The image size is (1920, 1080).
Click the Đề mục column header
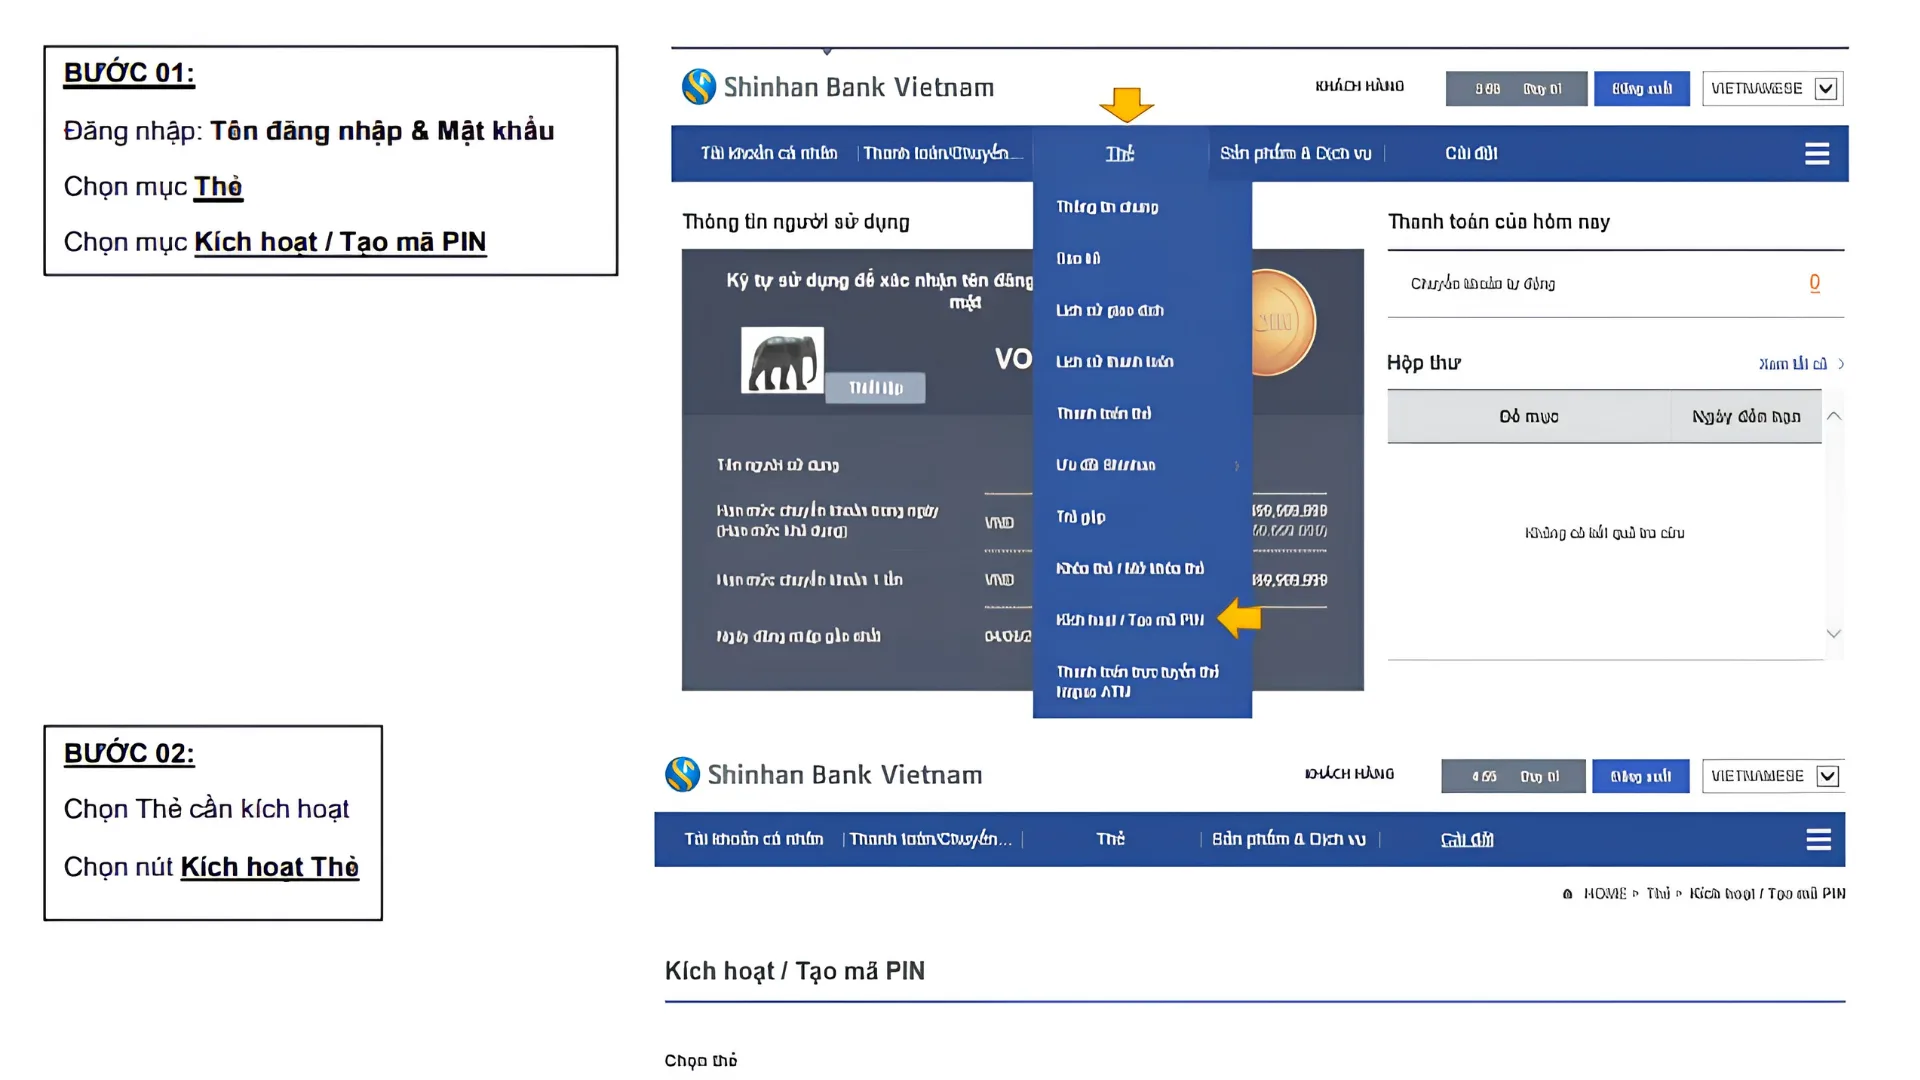click(x=1529, y=416)
